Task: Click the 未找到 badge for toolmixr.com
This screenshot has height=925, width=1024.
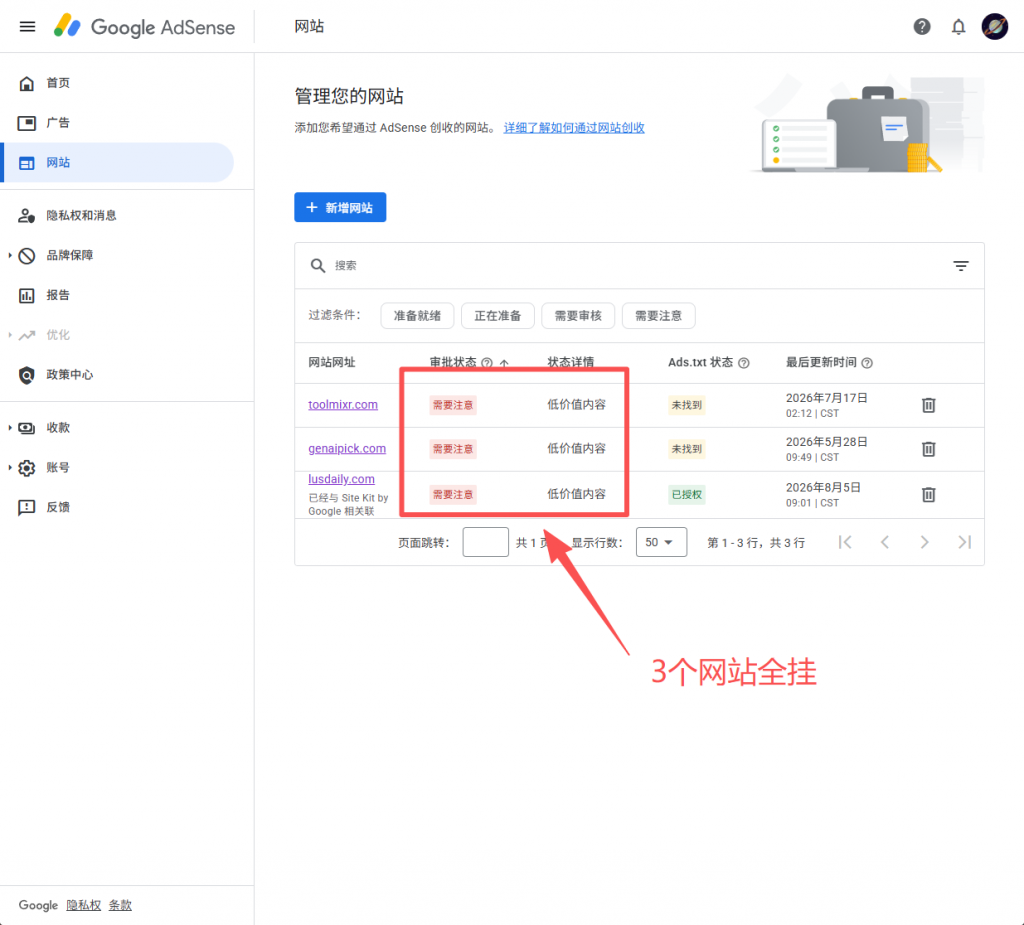Action: click(686, 405)
